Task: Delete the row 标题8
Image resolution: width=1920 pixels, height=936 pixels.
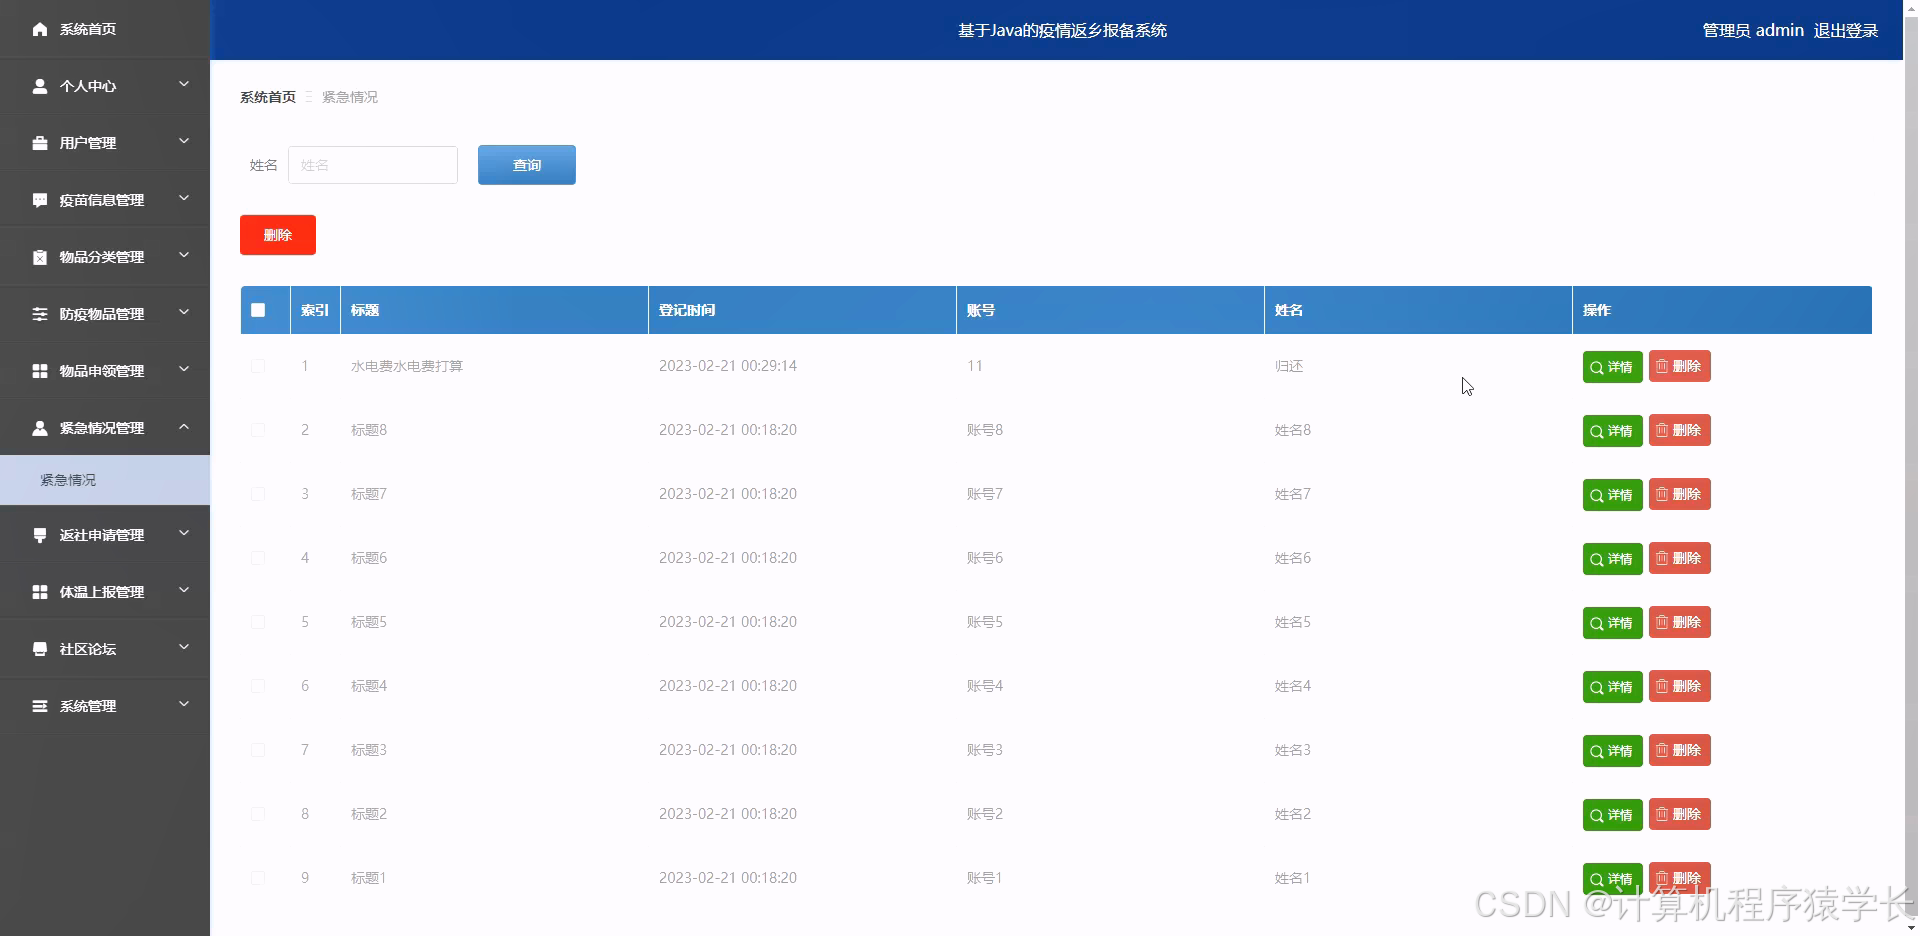Action: 1679,430
